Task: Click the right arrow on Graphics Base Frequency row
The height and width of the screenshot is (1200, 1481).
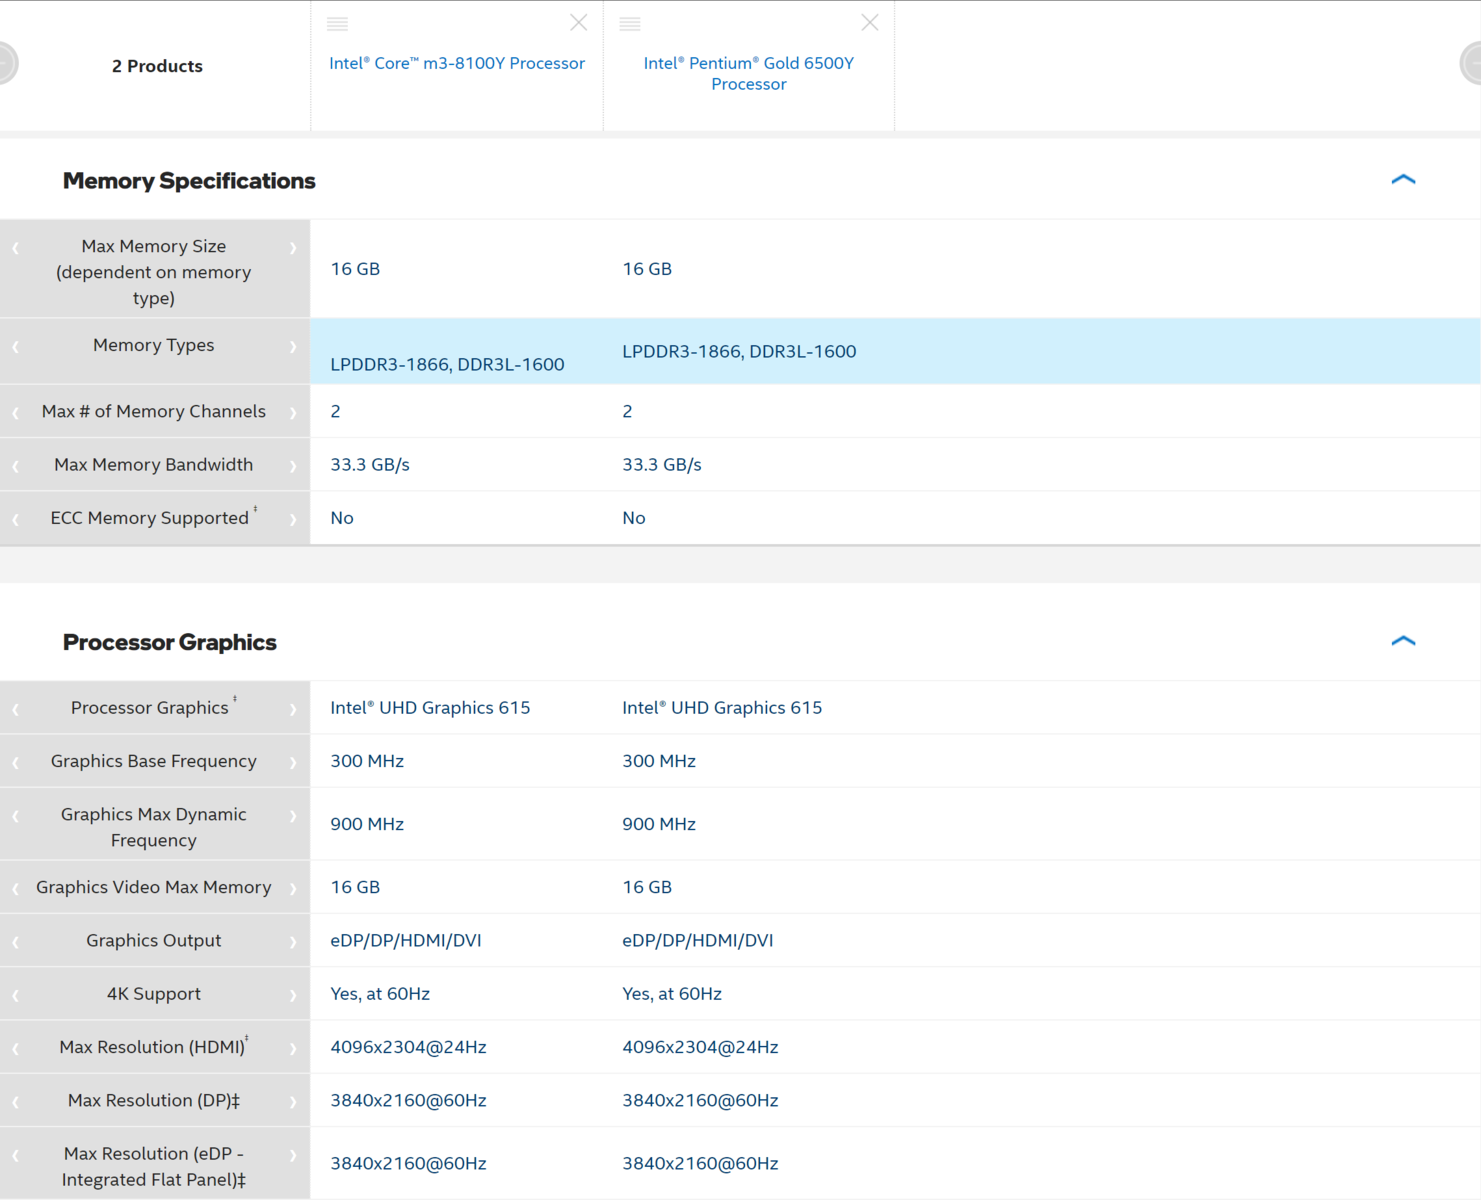Action: click(293, 763)
